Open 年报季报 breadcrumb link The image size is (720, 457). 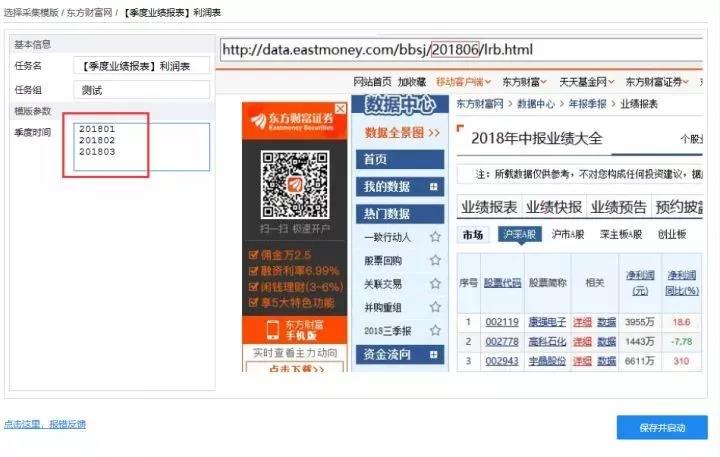point(587,104)
